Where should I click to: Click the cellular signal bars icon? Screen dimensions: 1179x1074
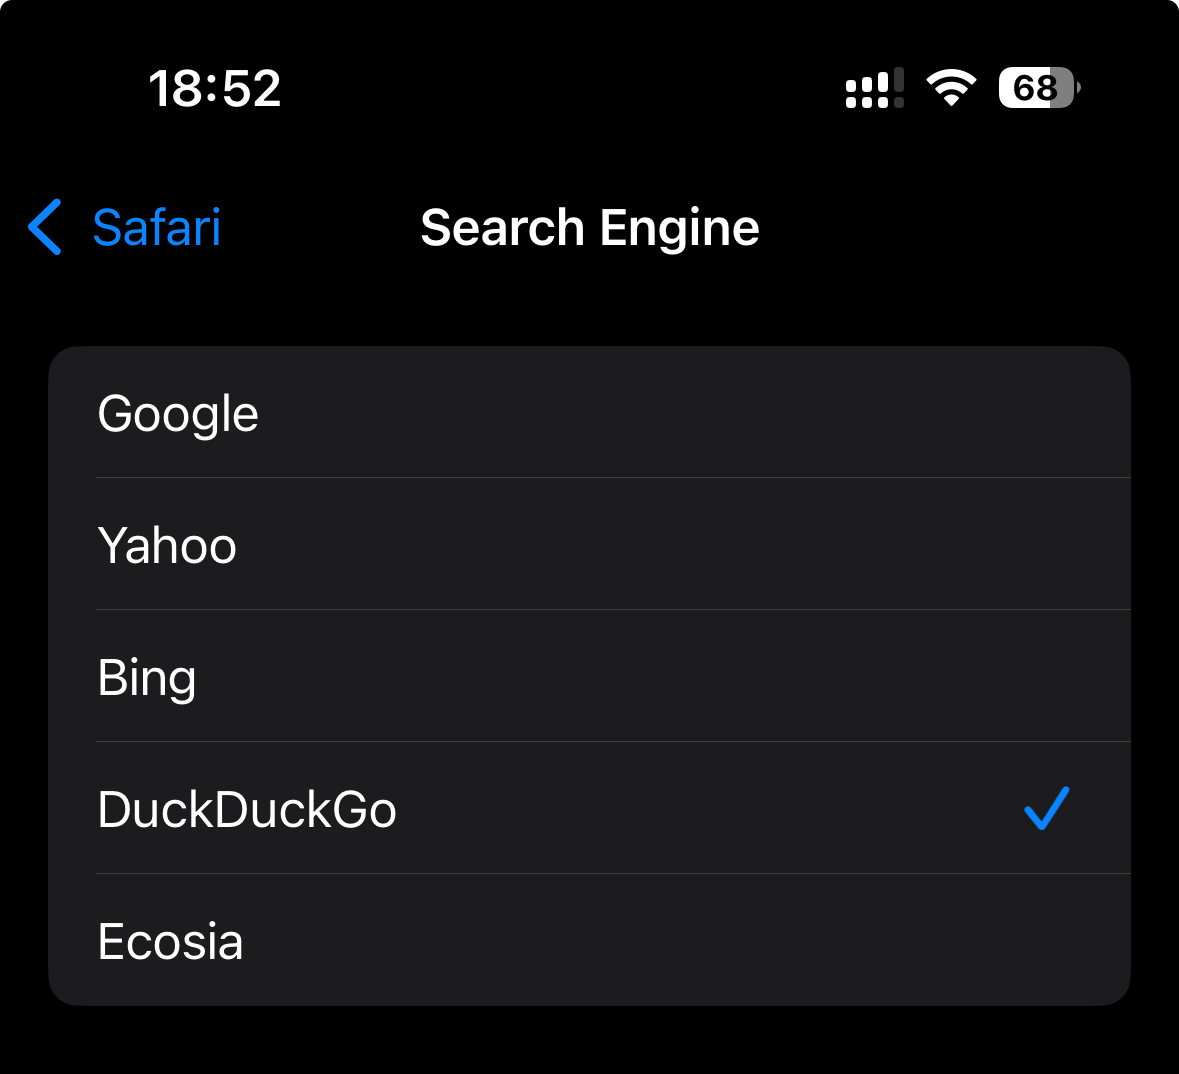[874, 88]
